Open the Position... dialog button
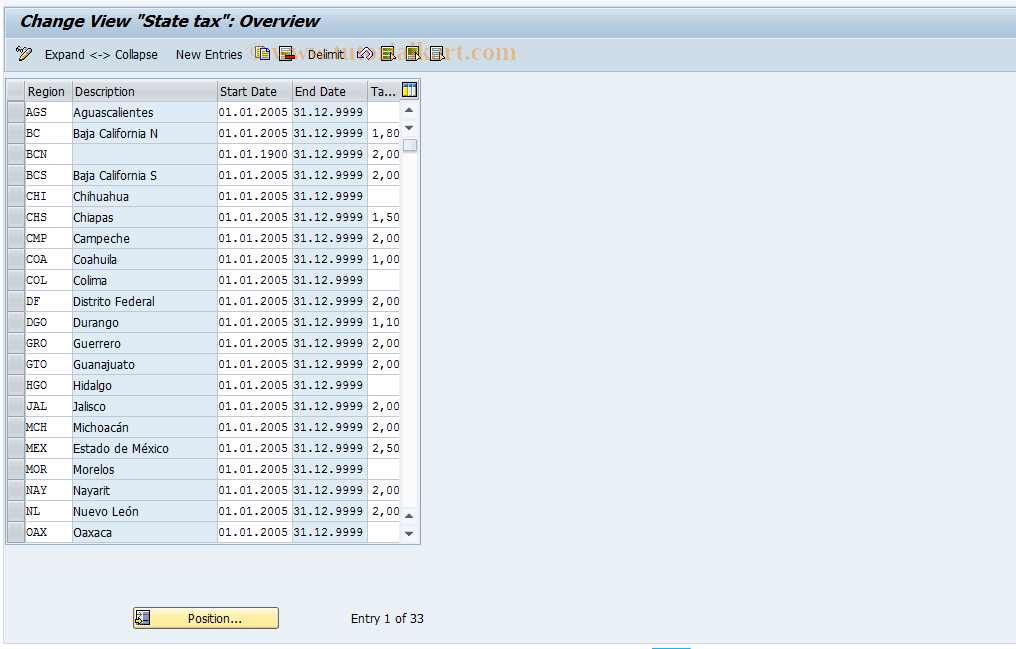1016x649 pixels. (206, 618)
